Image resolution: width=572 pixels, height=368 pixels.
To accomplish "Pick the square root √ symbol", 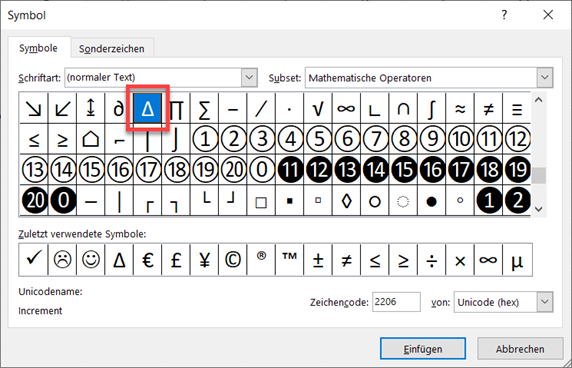I will [318, 109].
